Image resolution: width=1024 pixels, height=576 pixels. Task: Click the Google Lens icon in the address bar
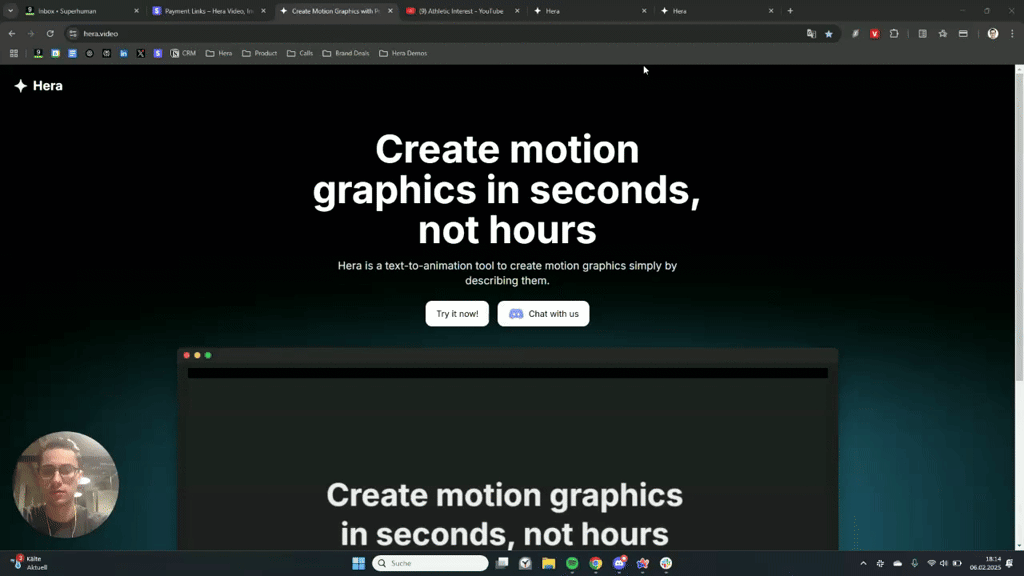(810, 33)
